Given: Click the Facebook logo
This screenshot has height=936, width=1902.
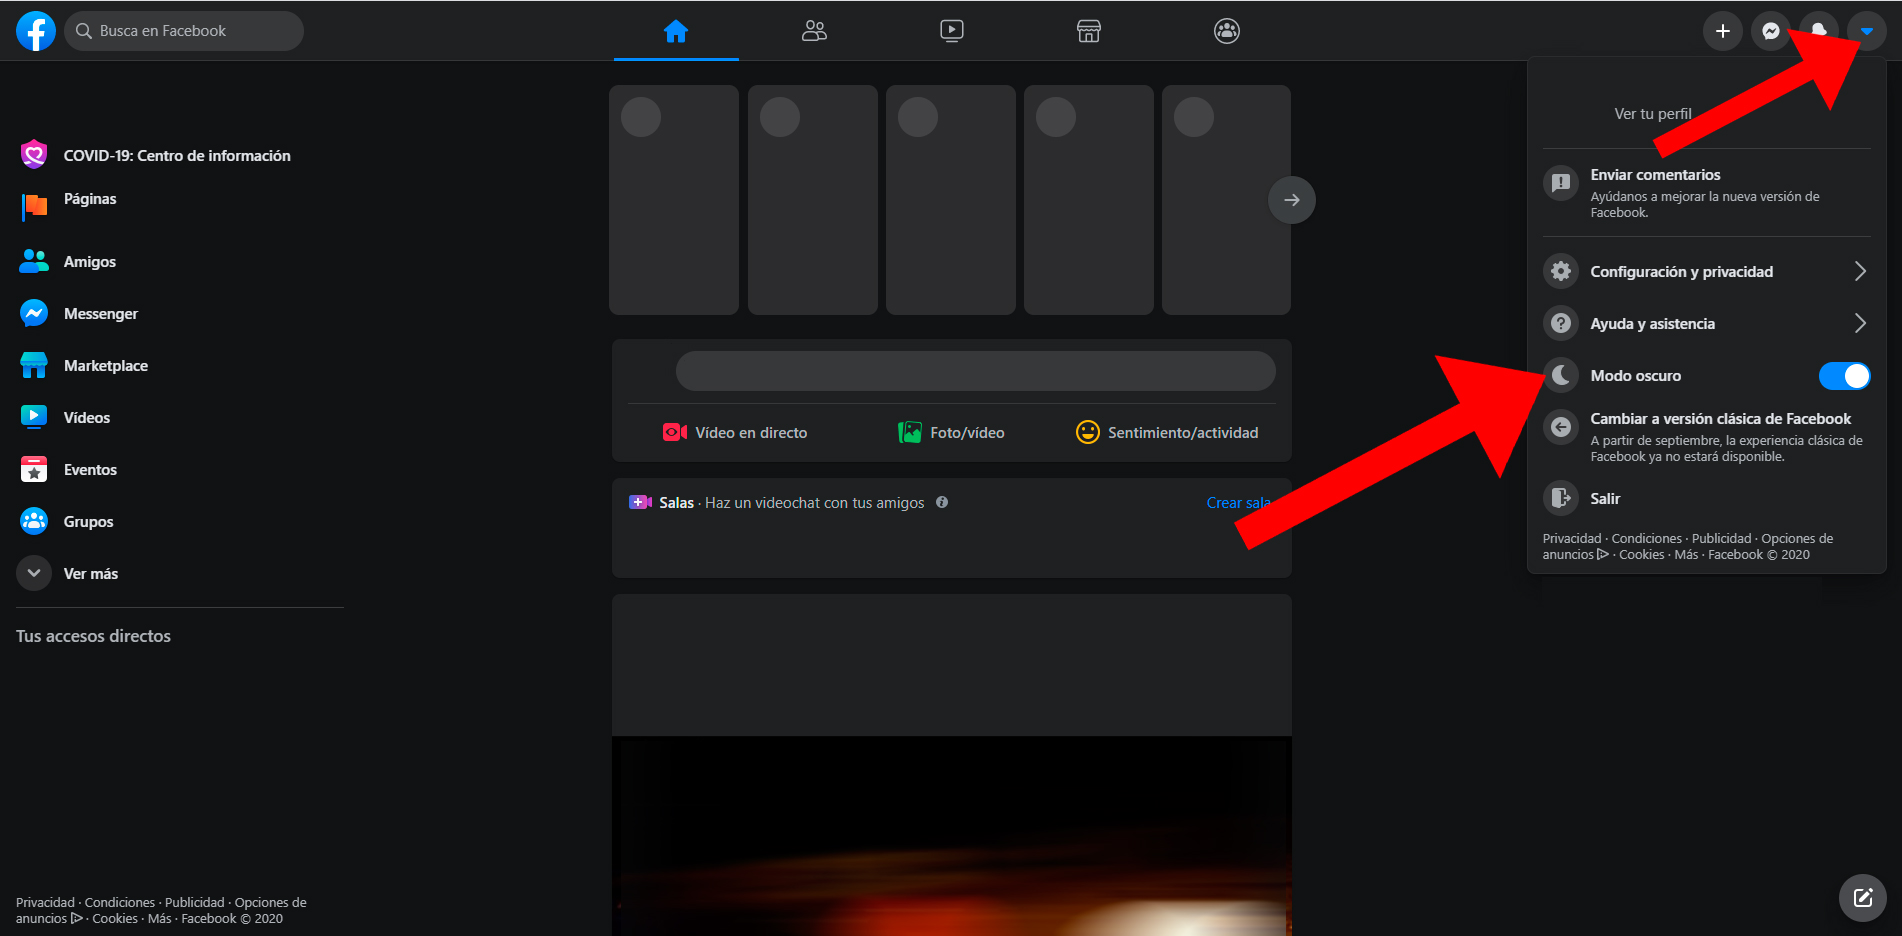Looking at the screenshot, I should tap(35, 30).
